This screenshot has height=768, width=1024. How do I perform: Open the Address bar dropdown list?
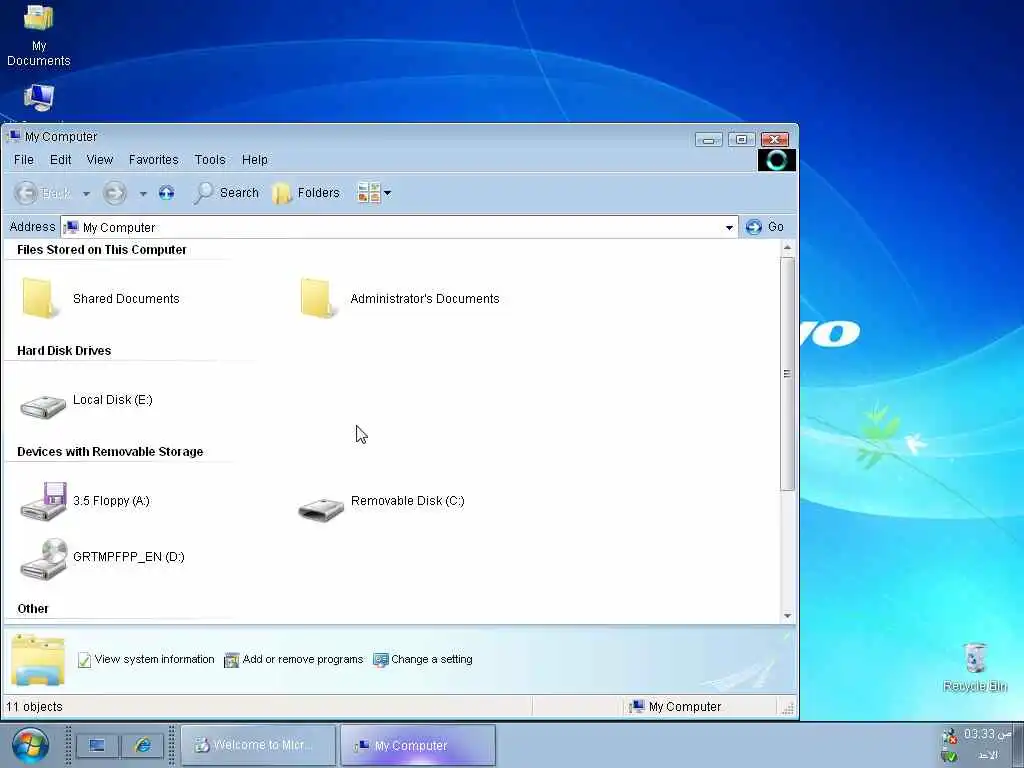729,227
